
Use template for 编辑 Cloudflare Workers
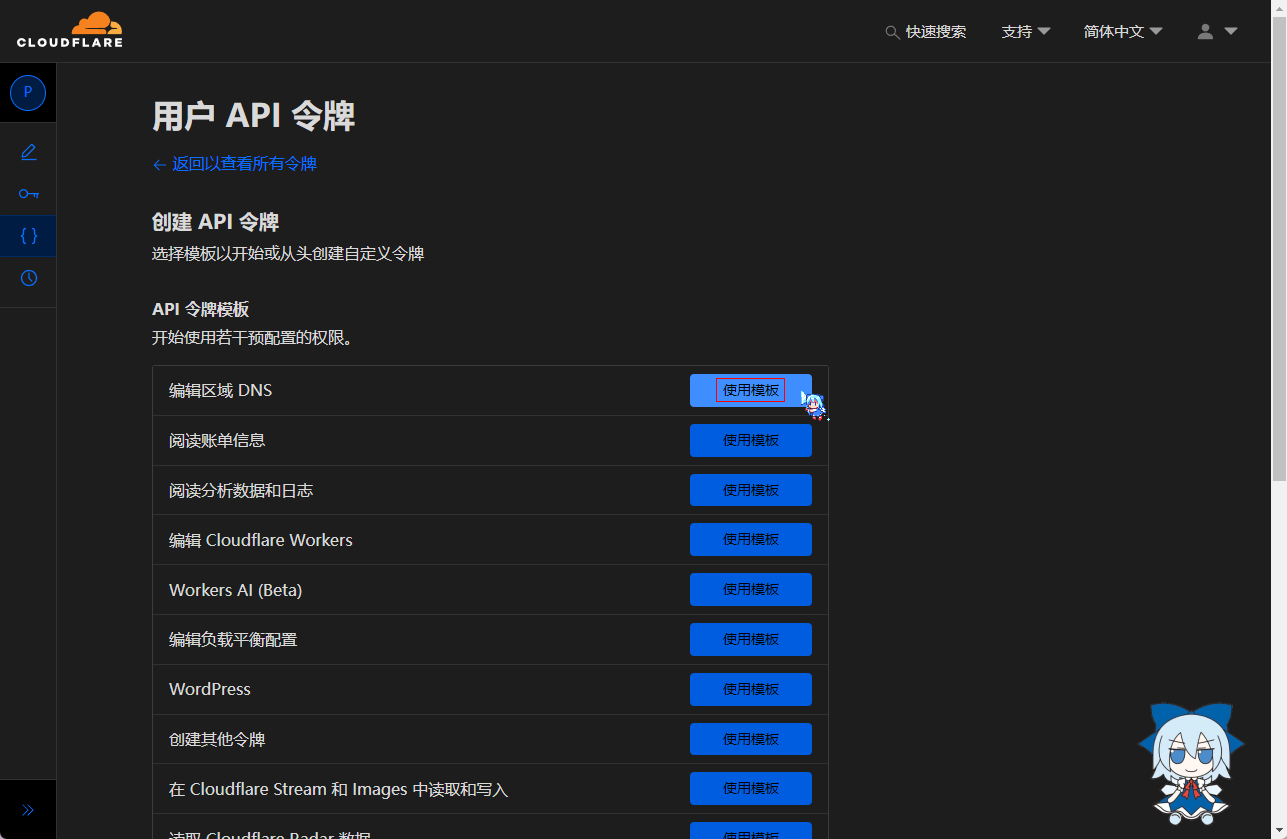[750, 539]
